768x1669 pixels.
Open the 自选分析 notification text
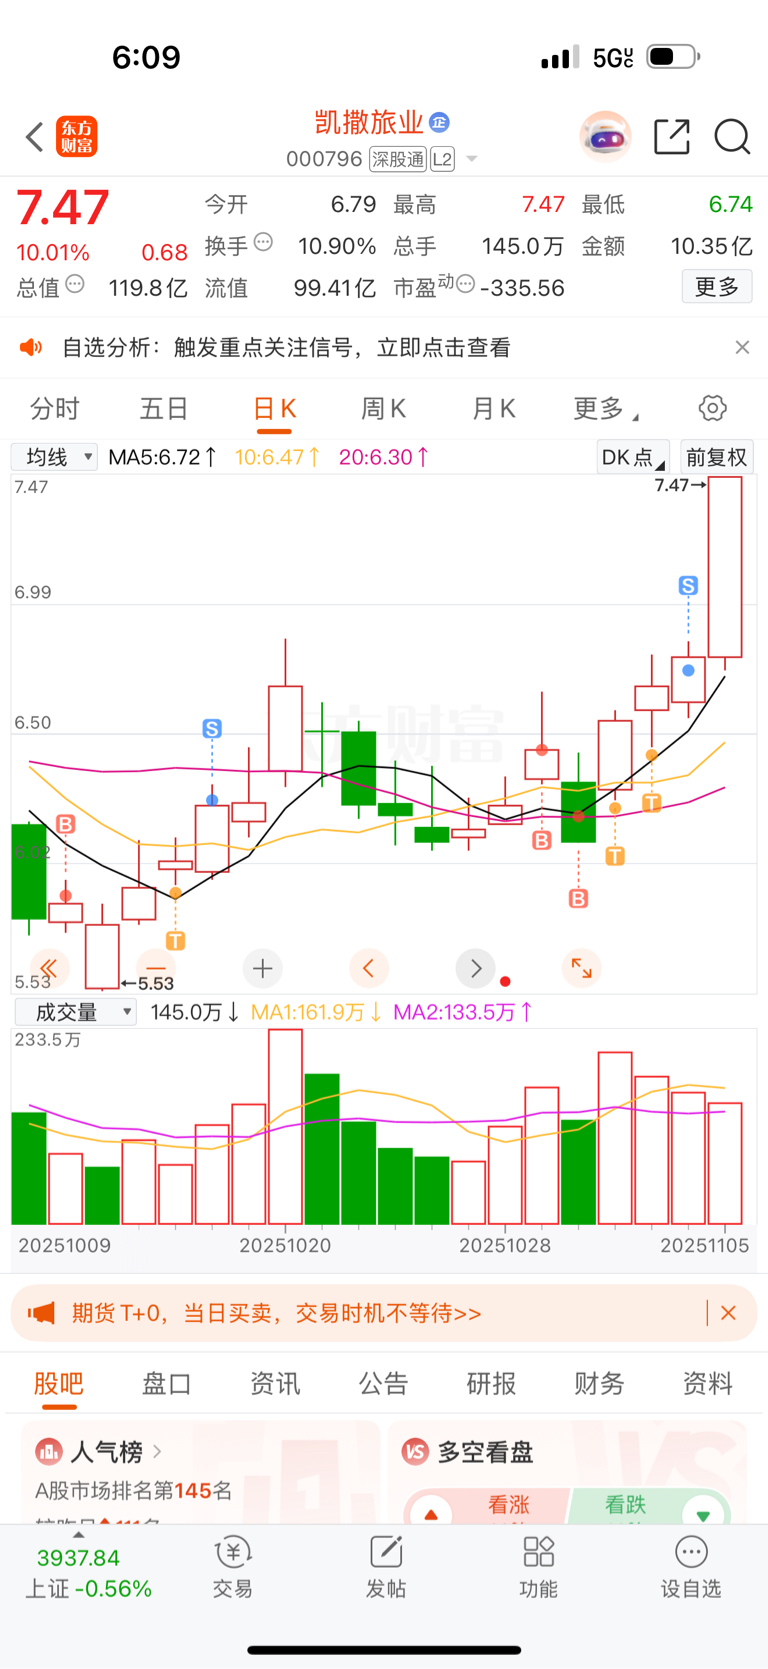[286, 347]
